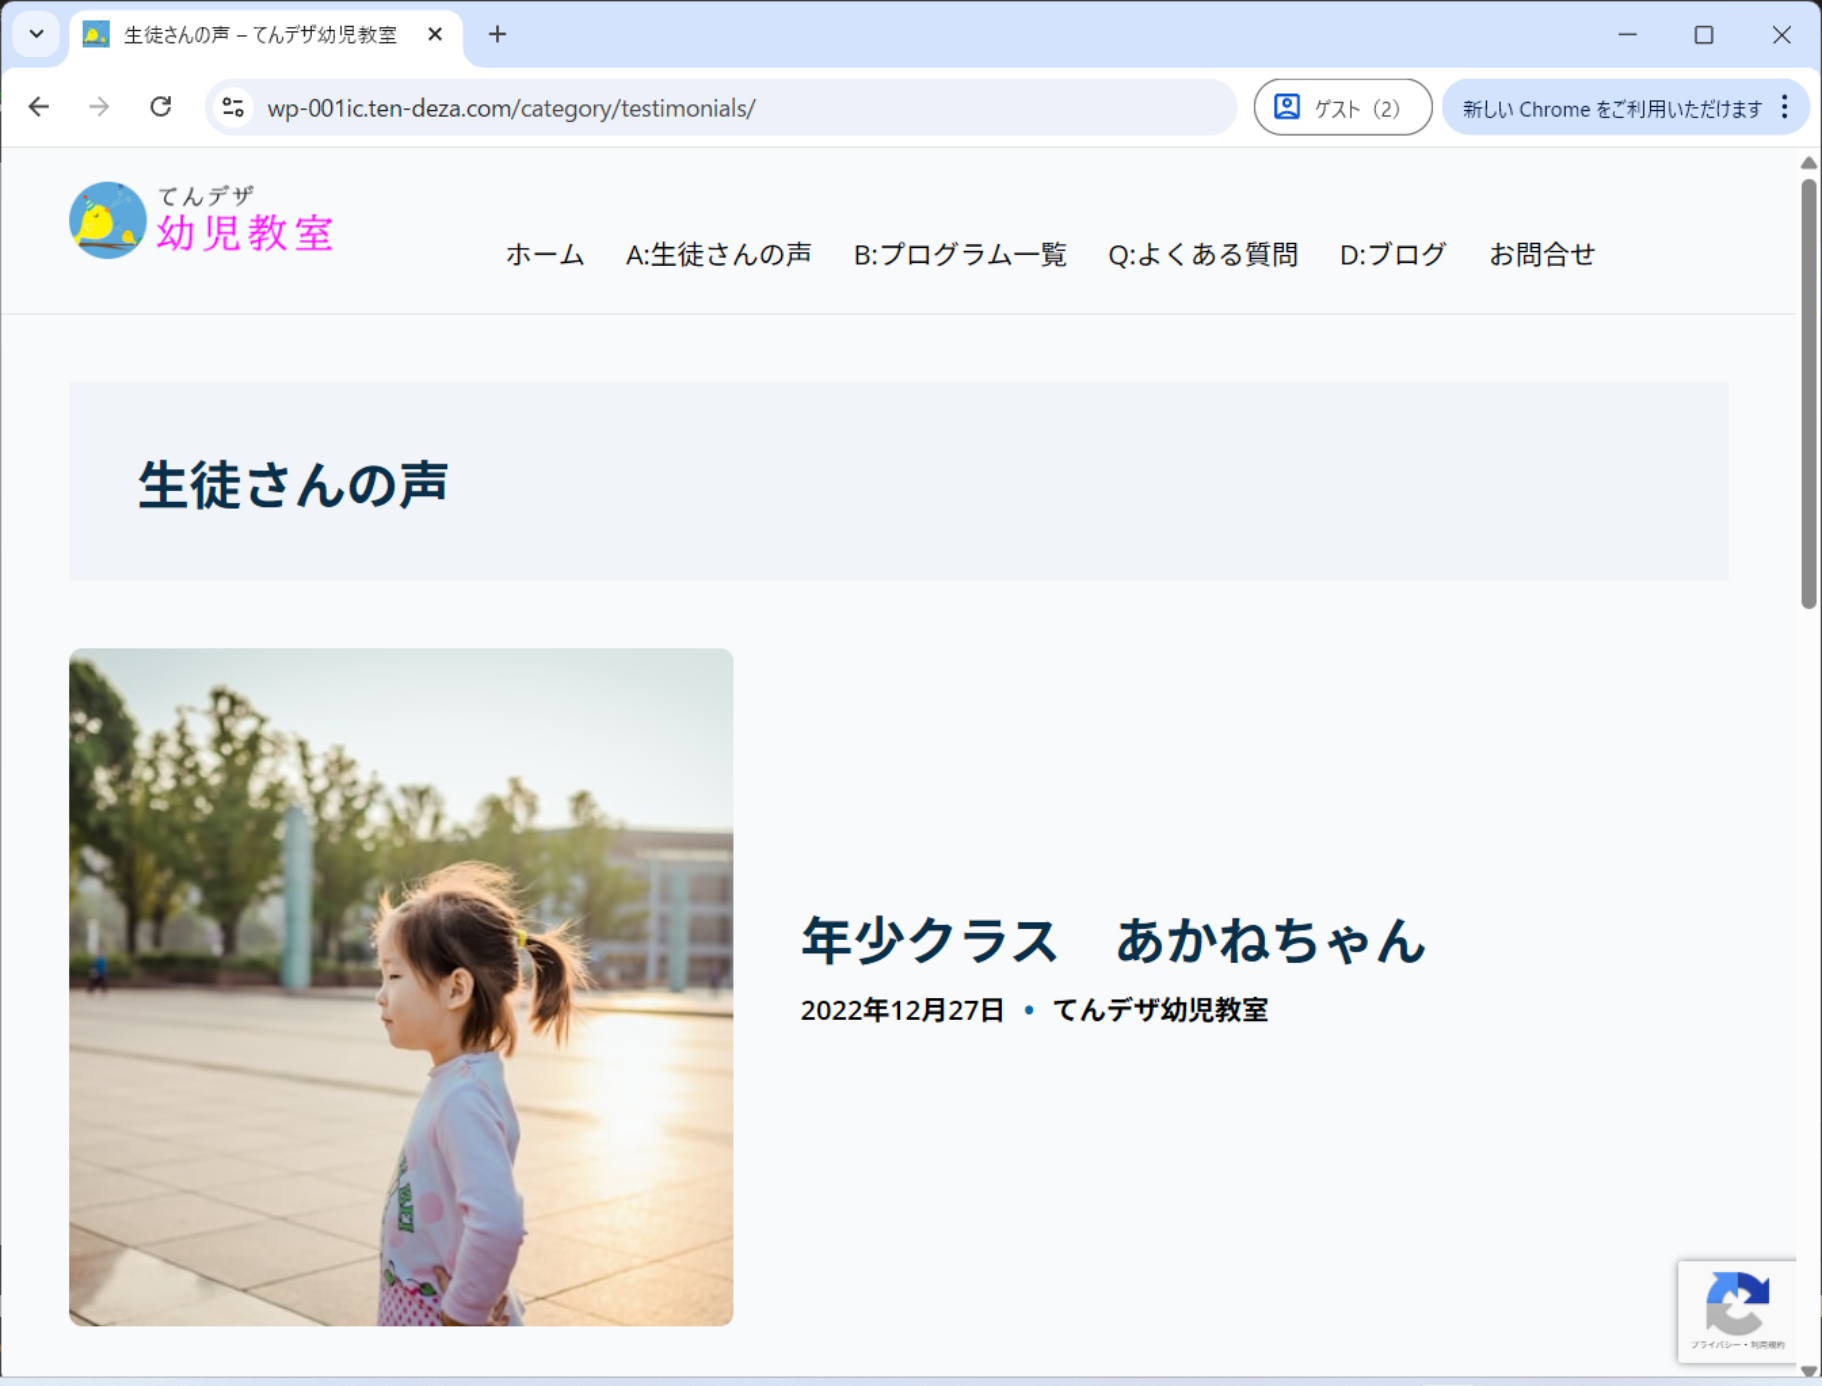Open the D:ブログ navigation item

pos(1392,255)
